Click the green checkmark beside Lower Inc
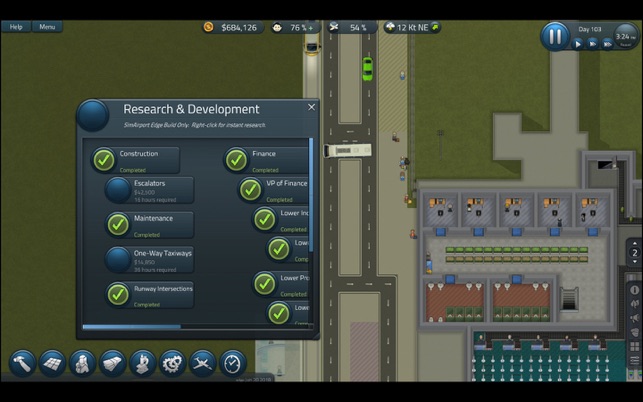 [264, 219]
